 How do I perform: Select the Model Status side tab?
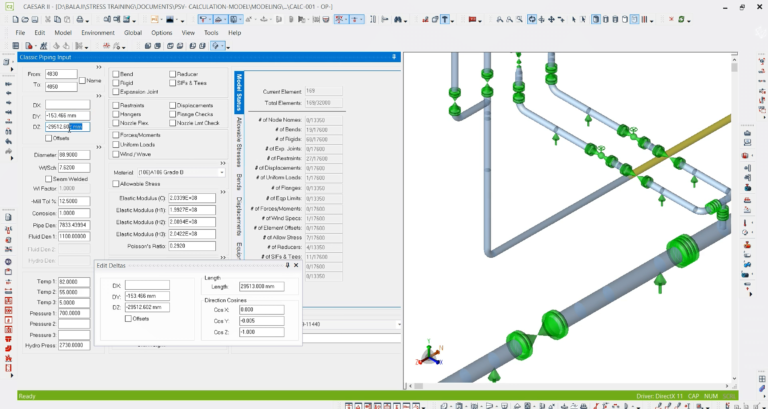coord(239,93)
